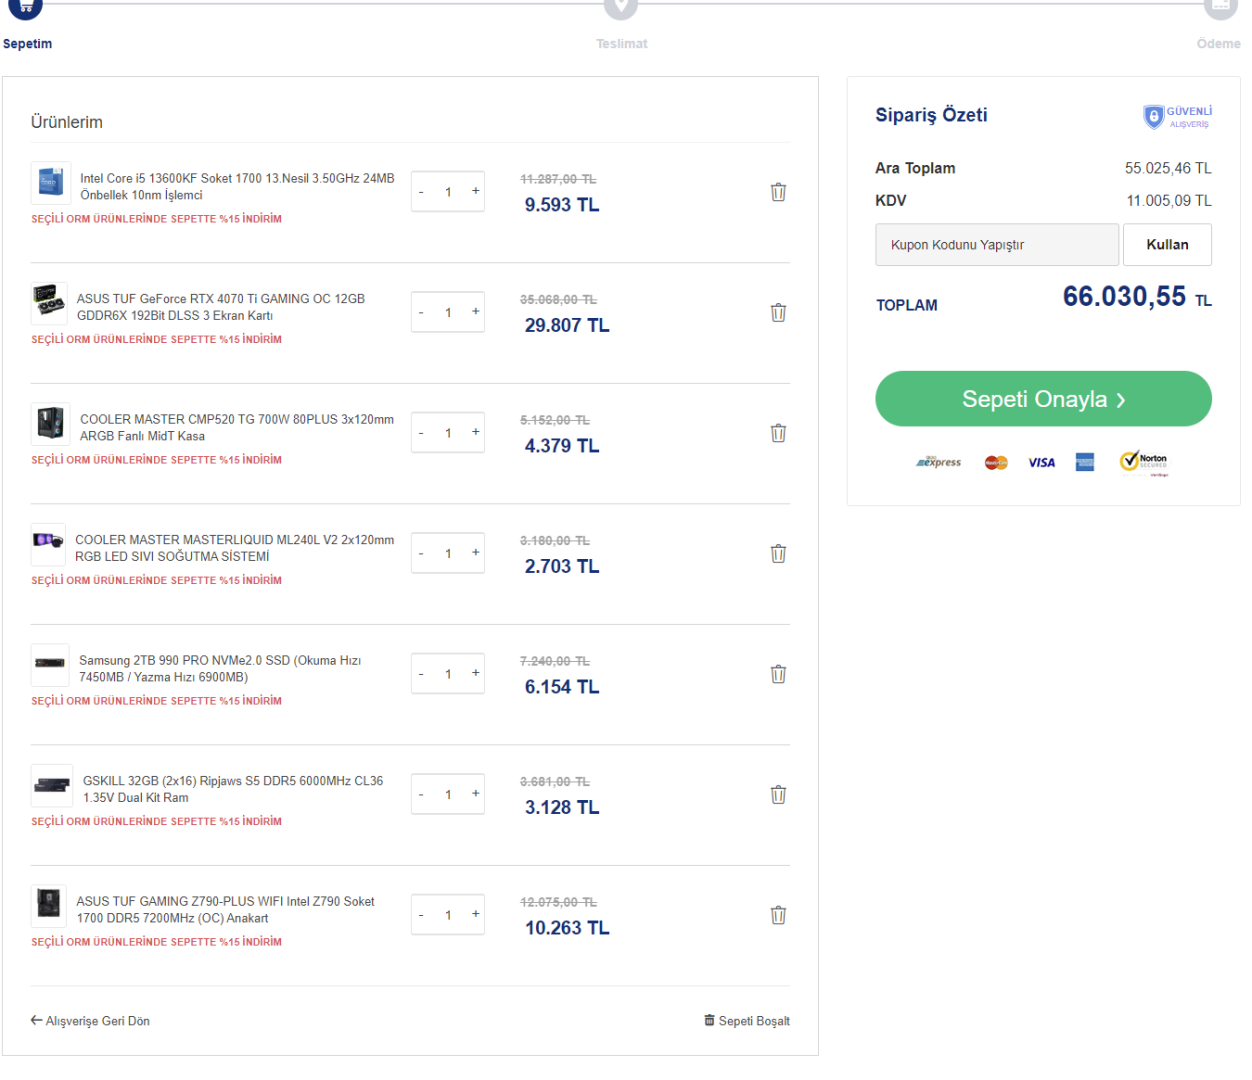Go back via Alışverişe Geri Dön
The height and width of the screenshot is (1080, 1252).
[x=90, y=1021]
